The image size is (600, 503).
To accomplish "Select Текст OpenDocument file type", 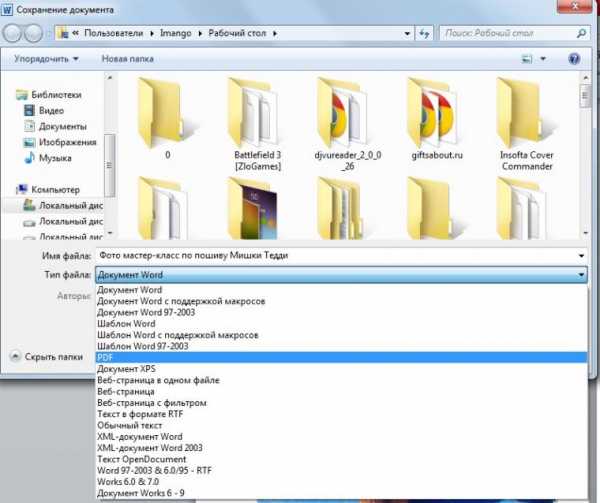I will tap(341, 459).
